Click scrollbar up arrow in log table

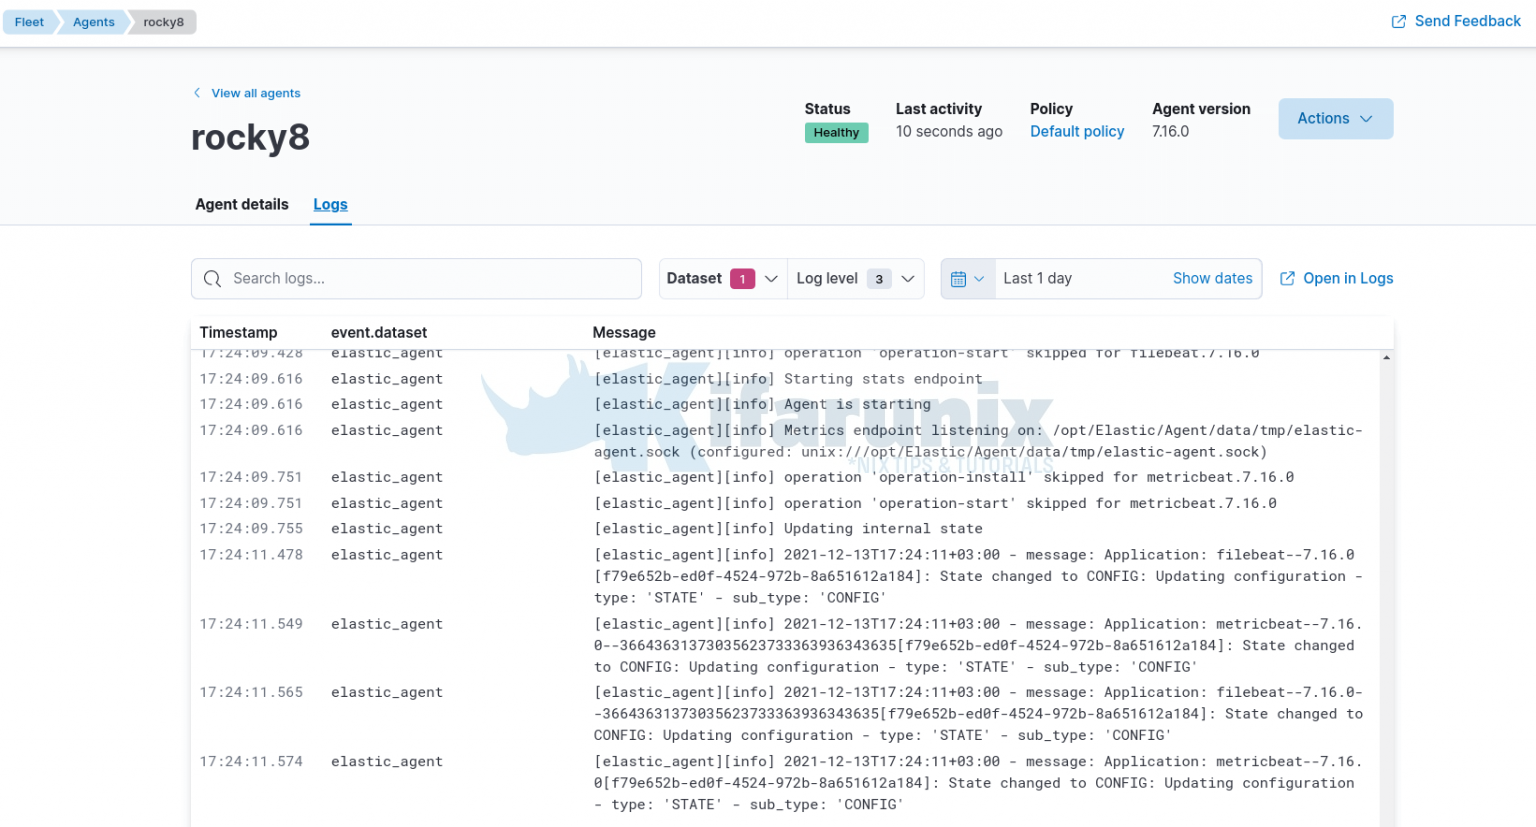point(1386,358)
